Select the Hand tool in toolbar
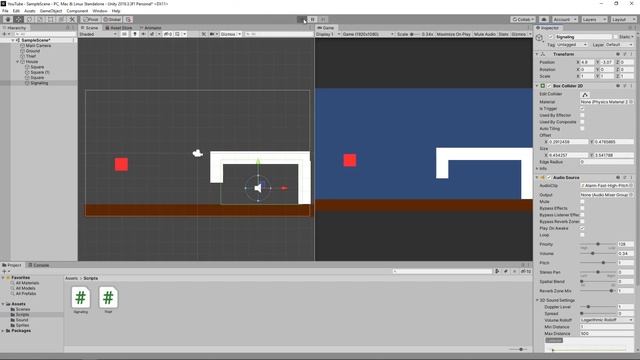 pos(8,19)
